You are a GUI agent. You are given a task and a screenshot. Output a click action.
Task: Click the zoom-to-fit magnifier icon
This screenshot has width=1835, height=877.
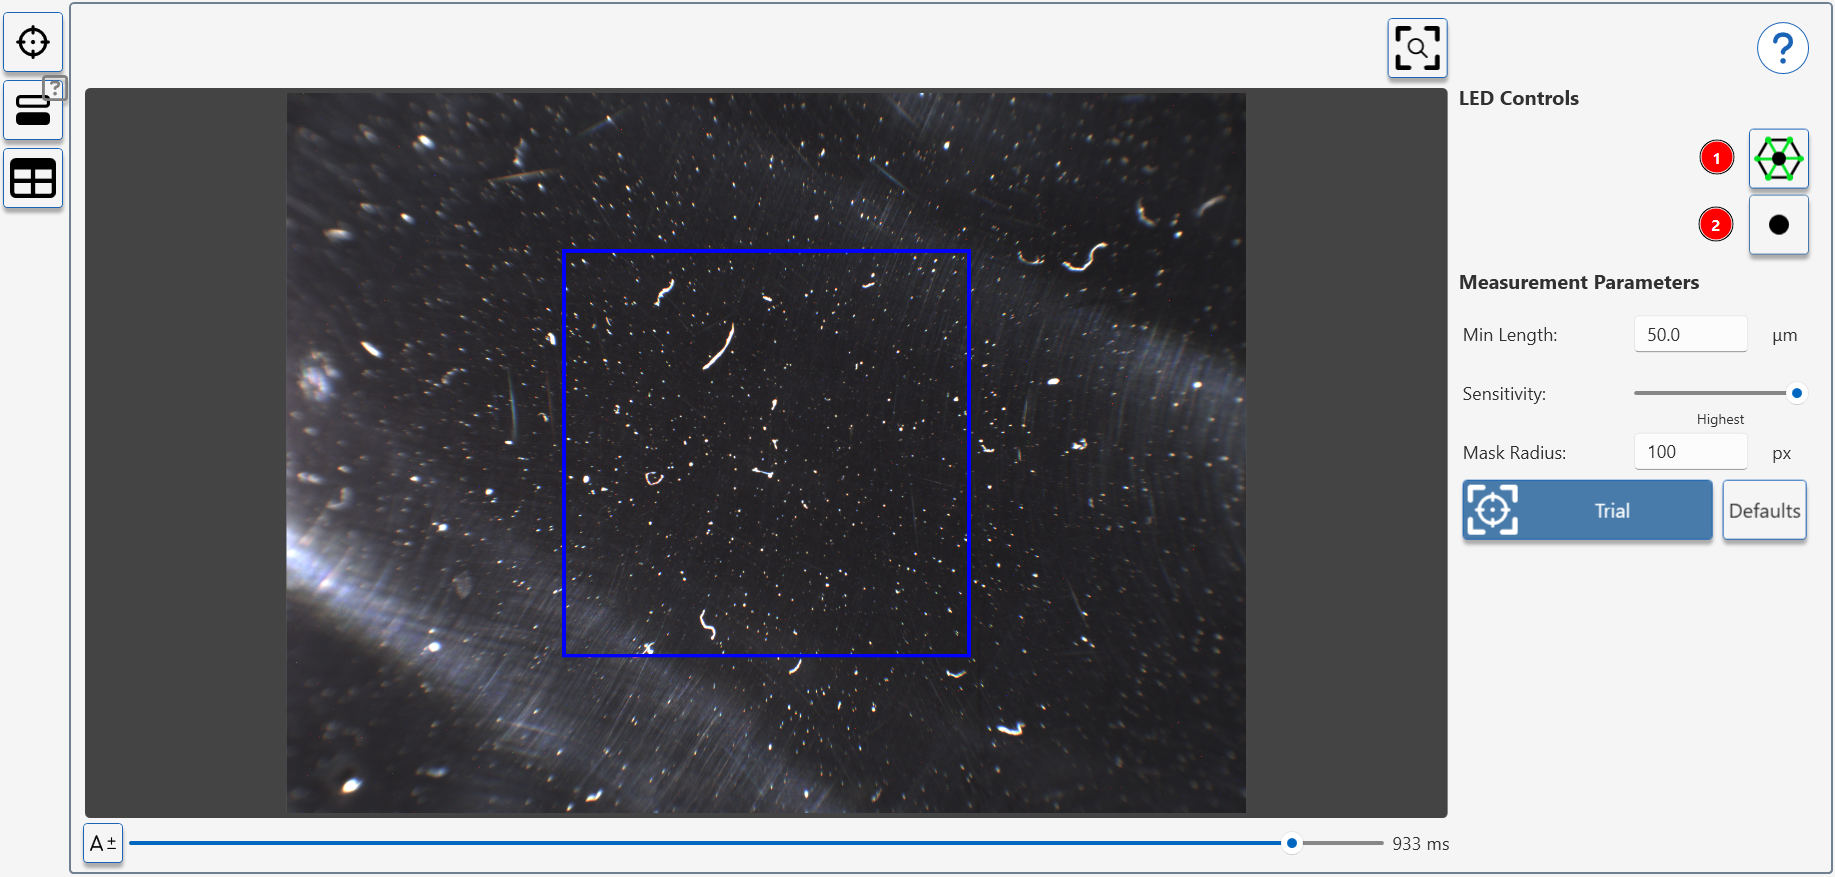[1417, 48]
